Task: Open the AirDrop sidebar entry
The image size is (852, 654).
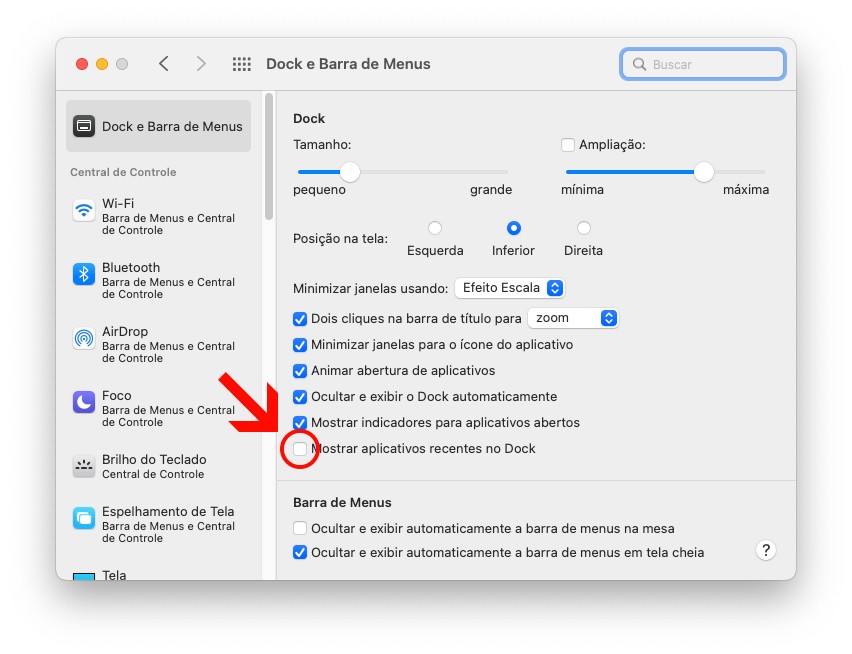Action: tap(158, 344)
